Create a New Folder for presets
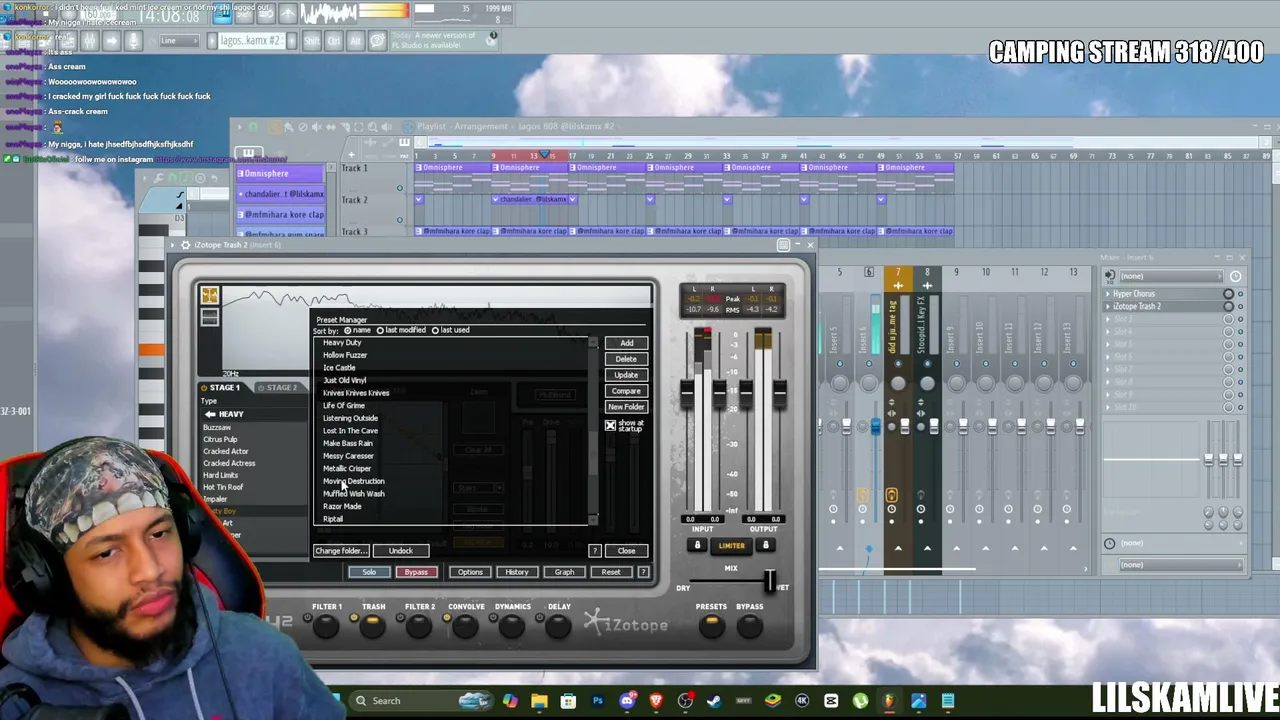The image size is (1280, 720). 626,407
